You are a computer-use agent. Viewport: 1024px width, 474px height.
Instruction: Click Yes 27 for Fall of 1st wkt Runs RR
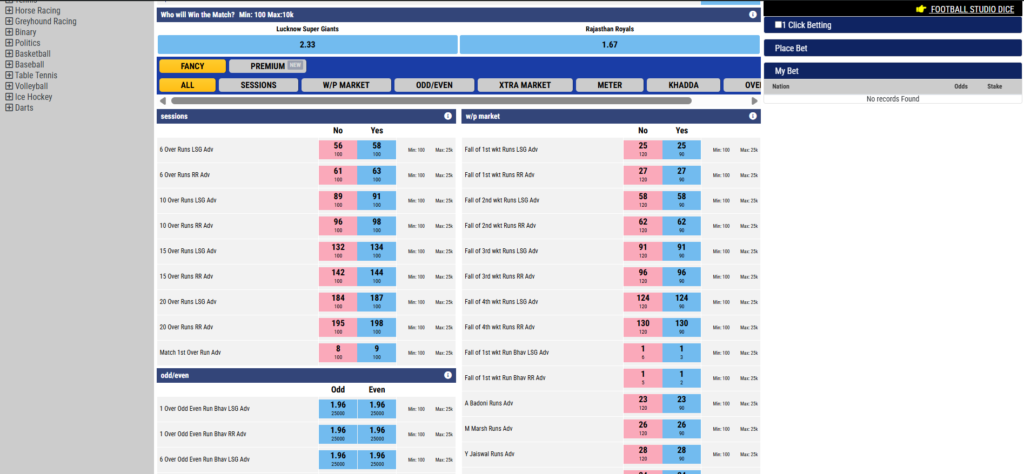pos(682,175)
